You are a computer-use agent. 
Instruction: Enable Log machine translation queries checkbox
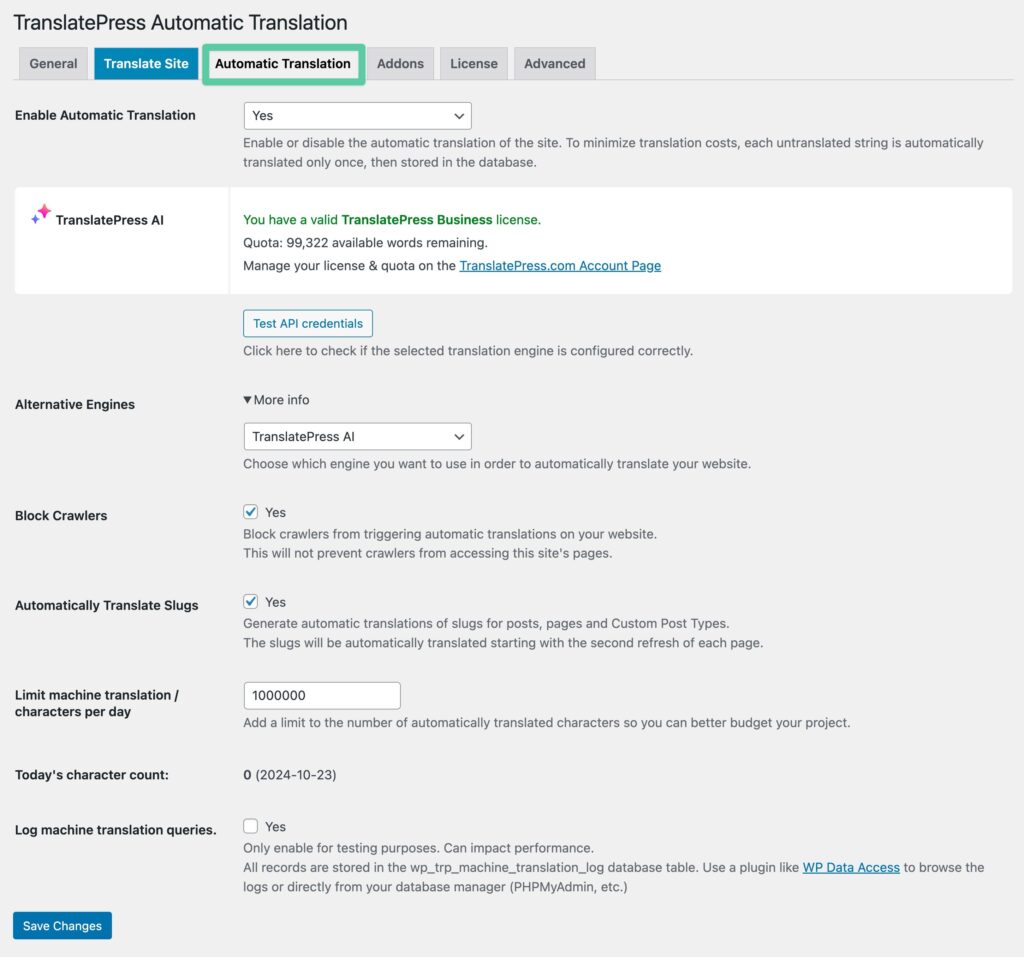[250, 826]
